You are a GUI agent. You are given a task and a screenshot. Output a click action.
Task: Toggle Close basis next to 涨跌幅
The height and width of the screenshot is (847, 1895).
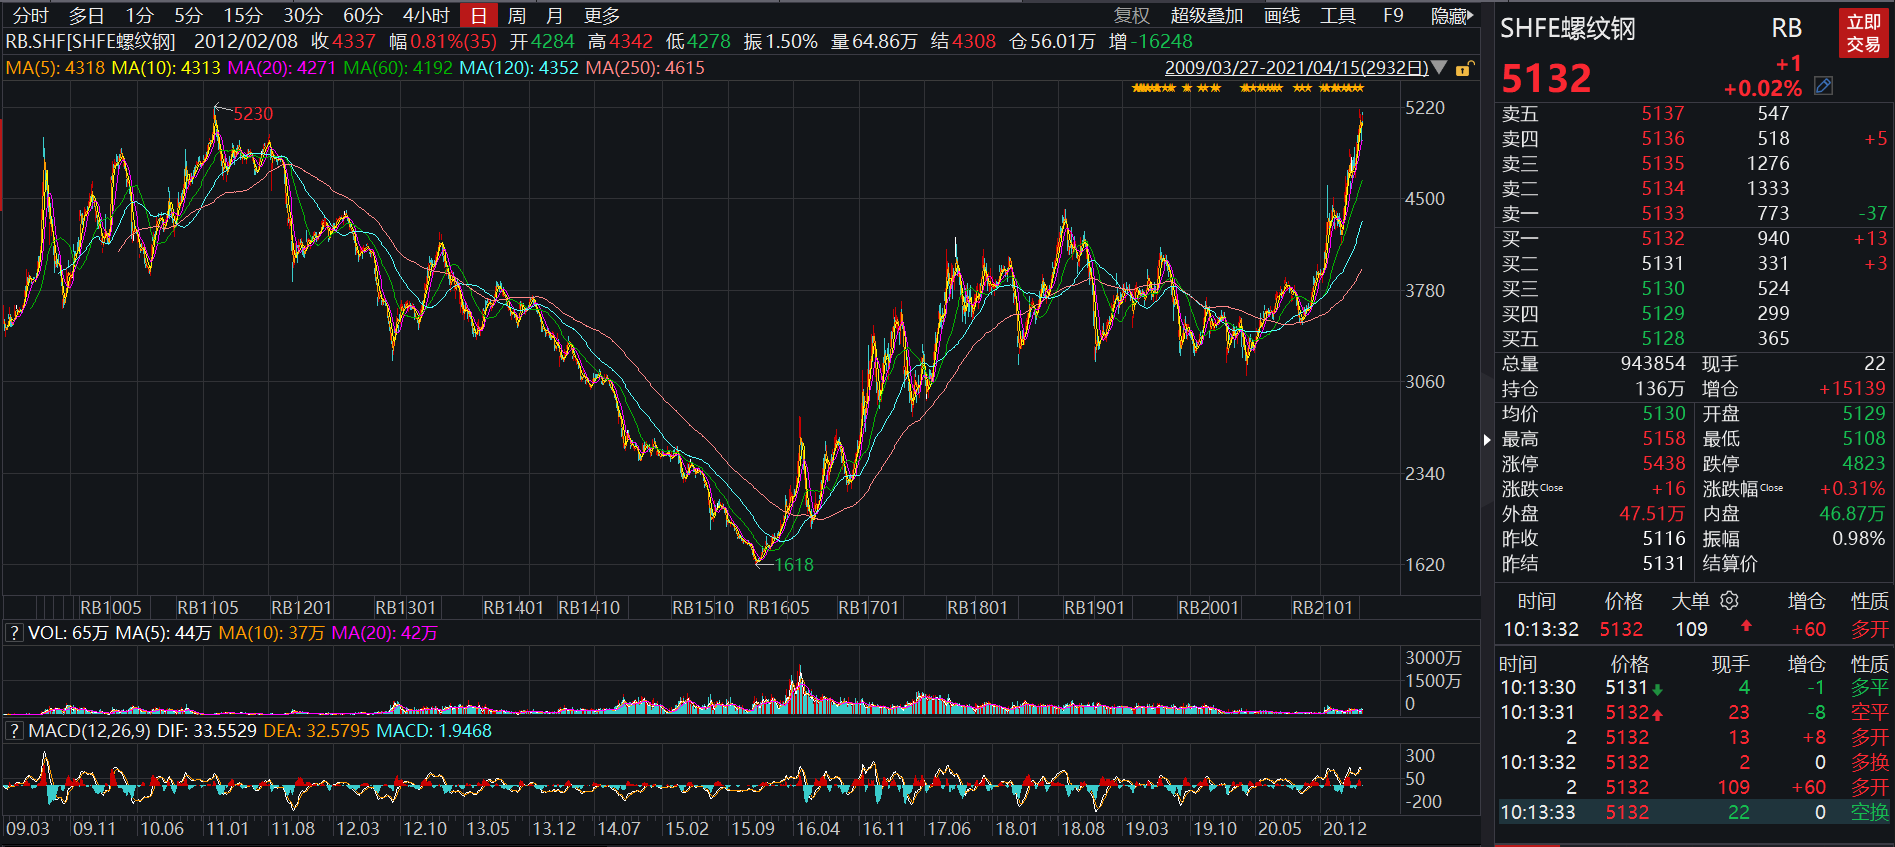click(1771, 488)
